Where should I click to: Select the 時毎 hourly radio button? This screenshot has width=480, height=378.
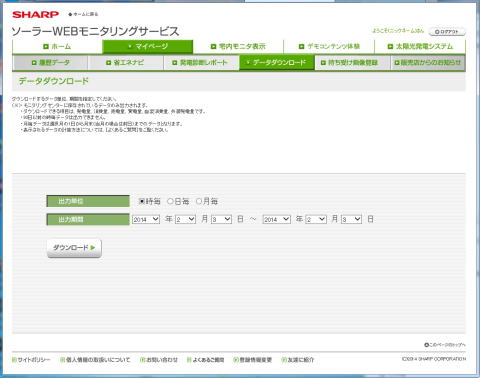142,201
